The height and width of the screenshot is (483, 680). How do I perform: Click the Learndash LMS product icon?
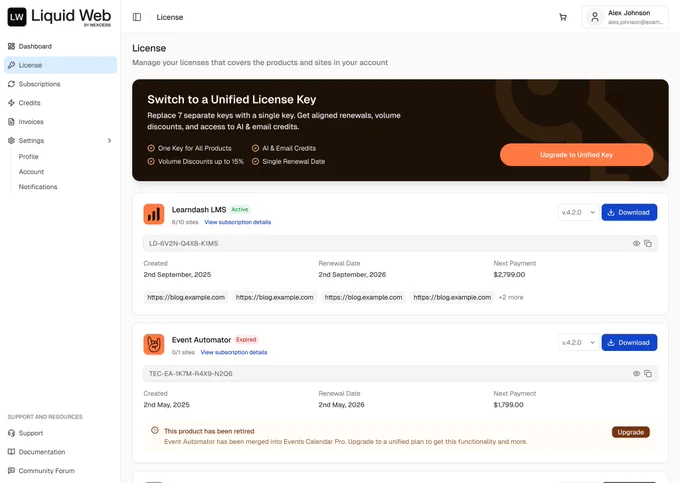click(154, 214)
